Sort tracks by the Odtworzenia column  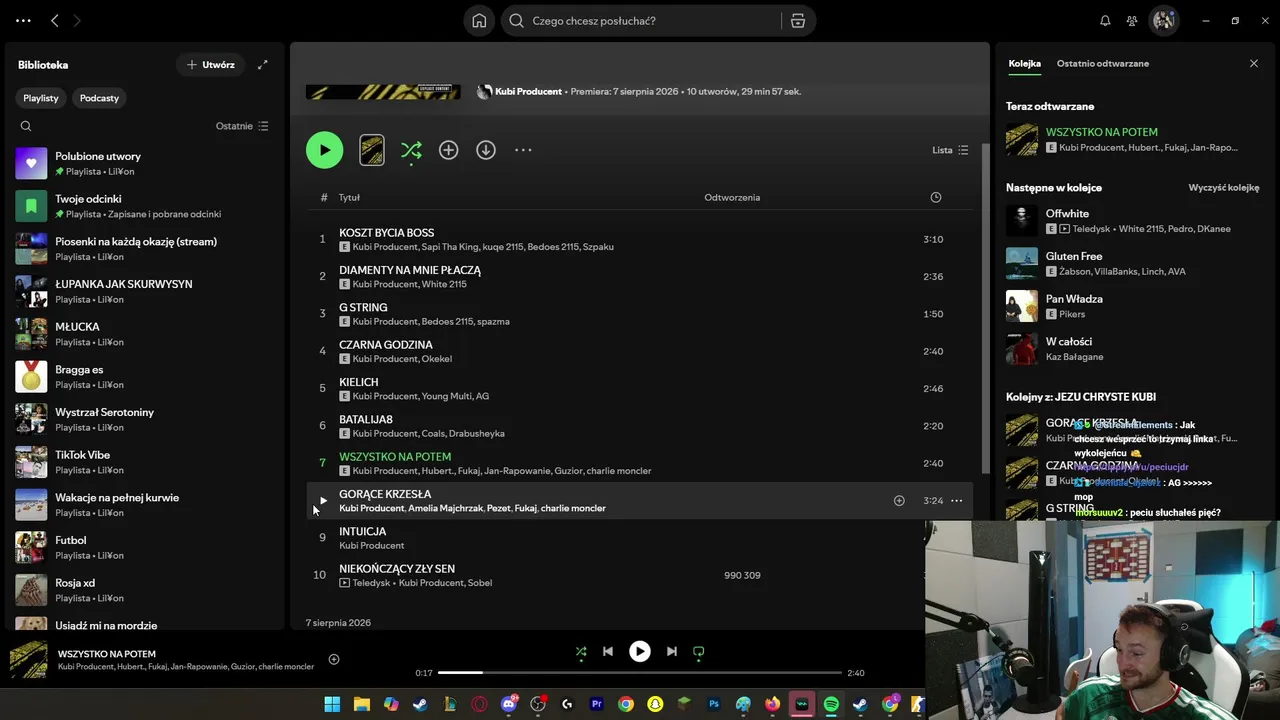pos(732,197)
